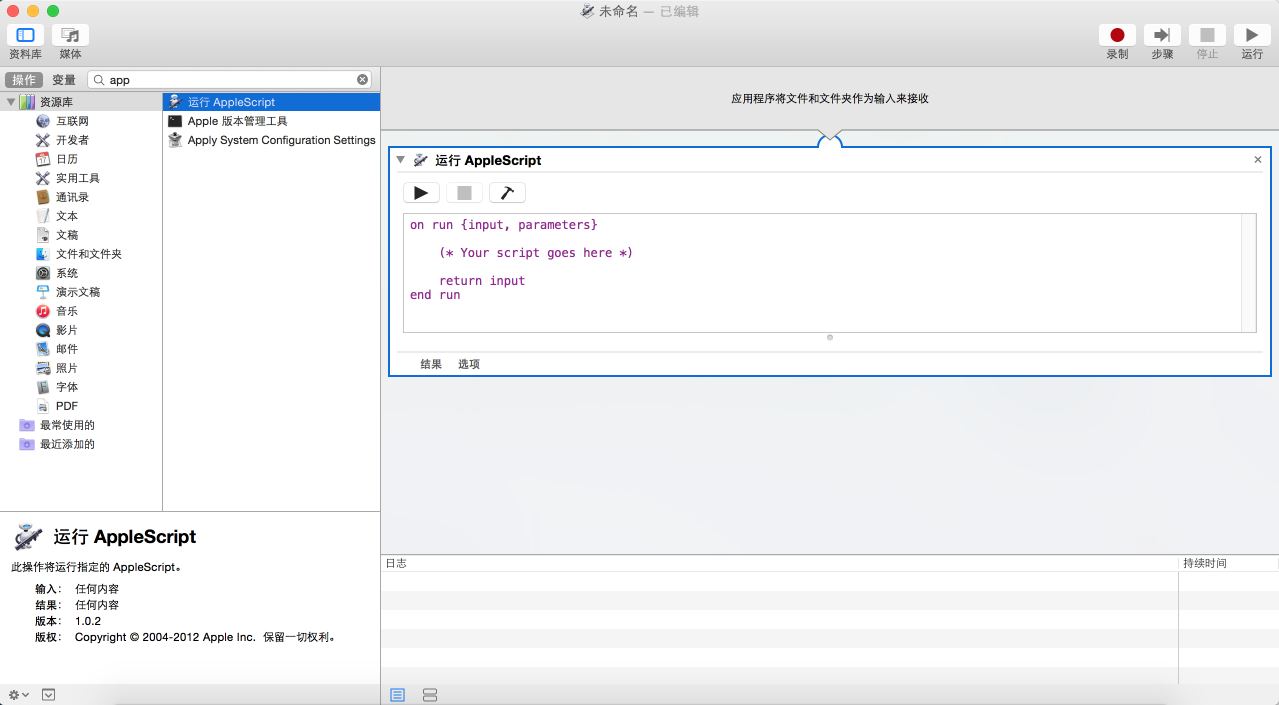Image resolution: width=1279 pixels, height=705 pixels.
Task: Click the 步骤 step toolbar button
Action: 1162,35
